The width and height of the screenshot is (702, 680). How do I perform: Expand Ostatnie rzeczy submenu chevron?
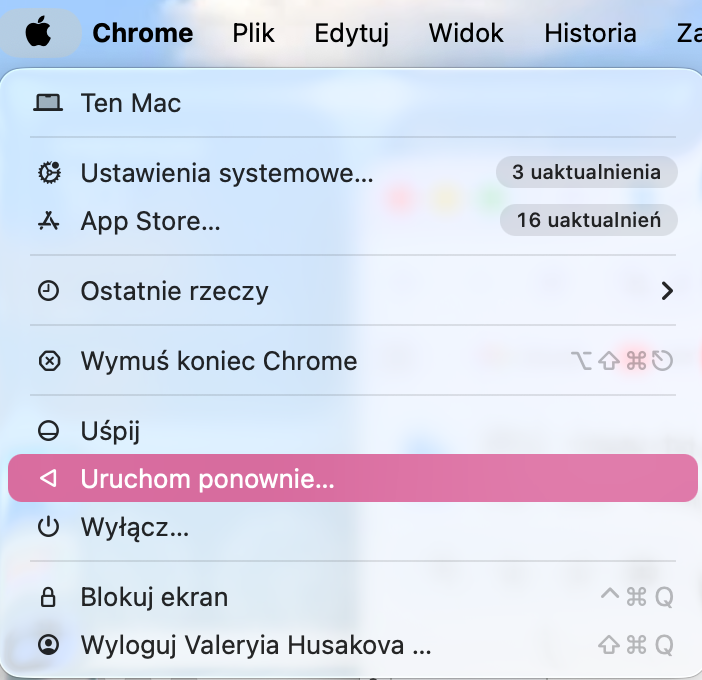click(667, 291)
